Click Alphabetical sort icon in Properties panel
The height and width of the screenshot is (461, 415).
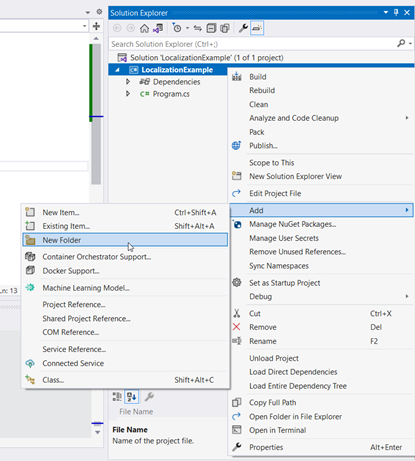coord(132,397)
